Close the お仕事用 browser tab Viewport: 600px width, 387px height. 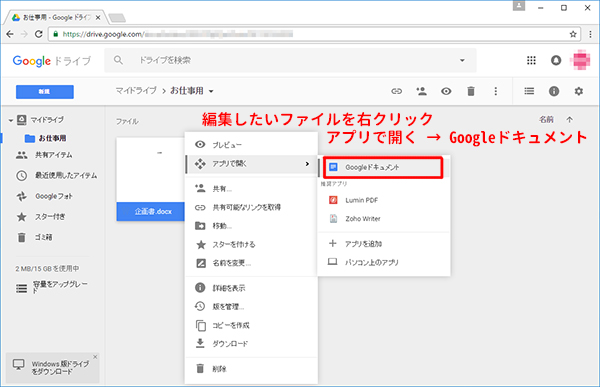pyautogui.click(x=98, y=18)
